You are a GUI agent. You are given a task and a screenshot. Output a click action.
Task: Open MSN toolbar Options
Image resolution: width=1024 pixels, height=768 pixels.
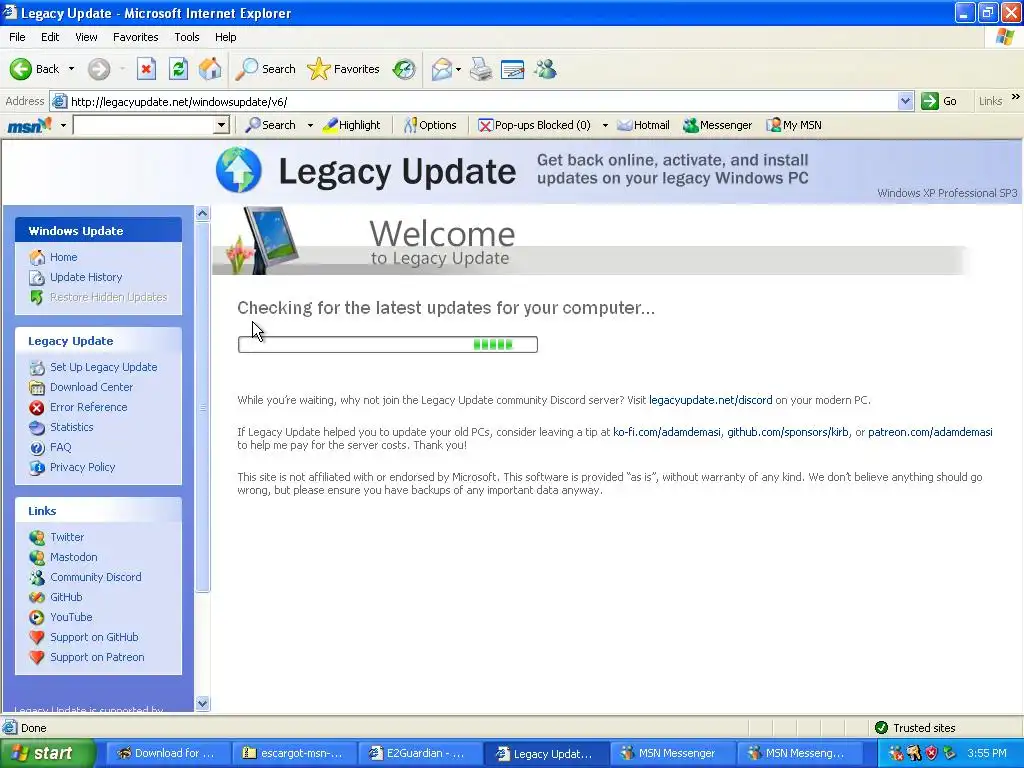click(430, 125)
